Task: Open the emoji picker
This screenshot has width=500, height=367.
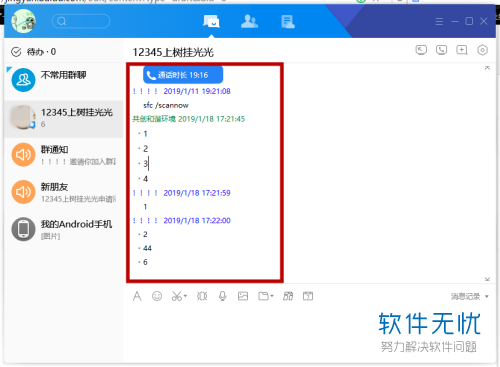Action: (x=157, y=296)
